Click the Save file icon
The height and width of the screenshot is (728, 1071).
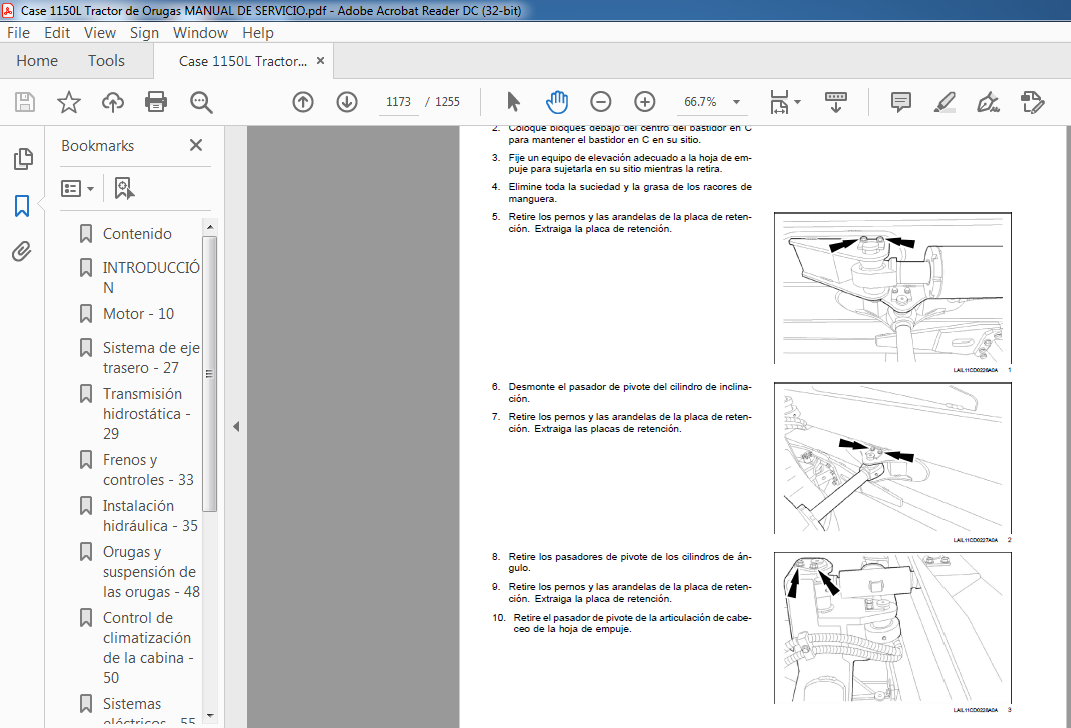point(25,102)
